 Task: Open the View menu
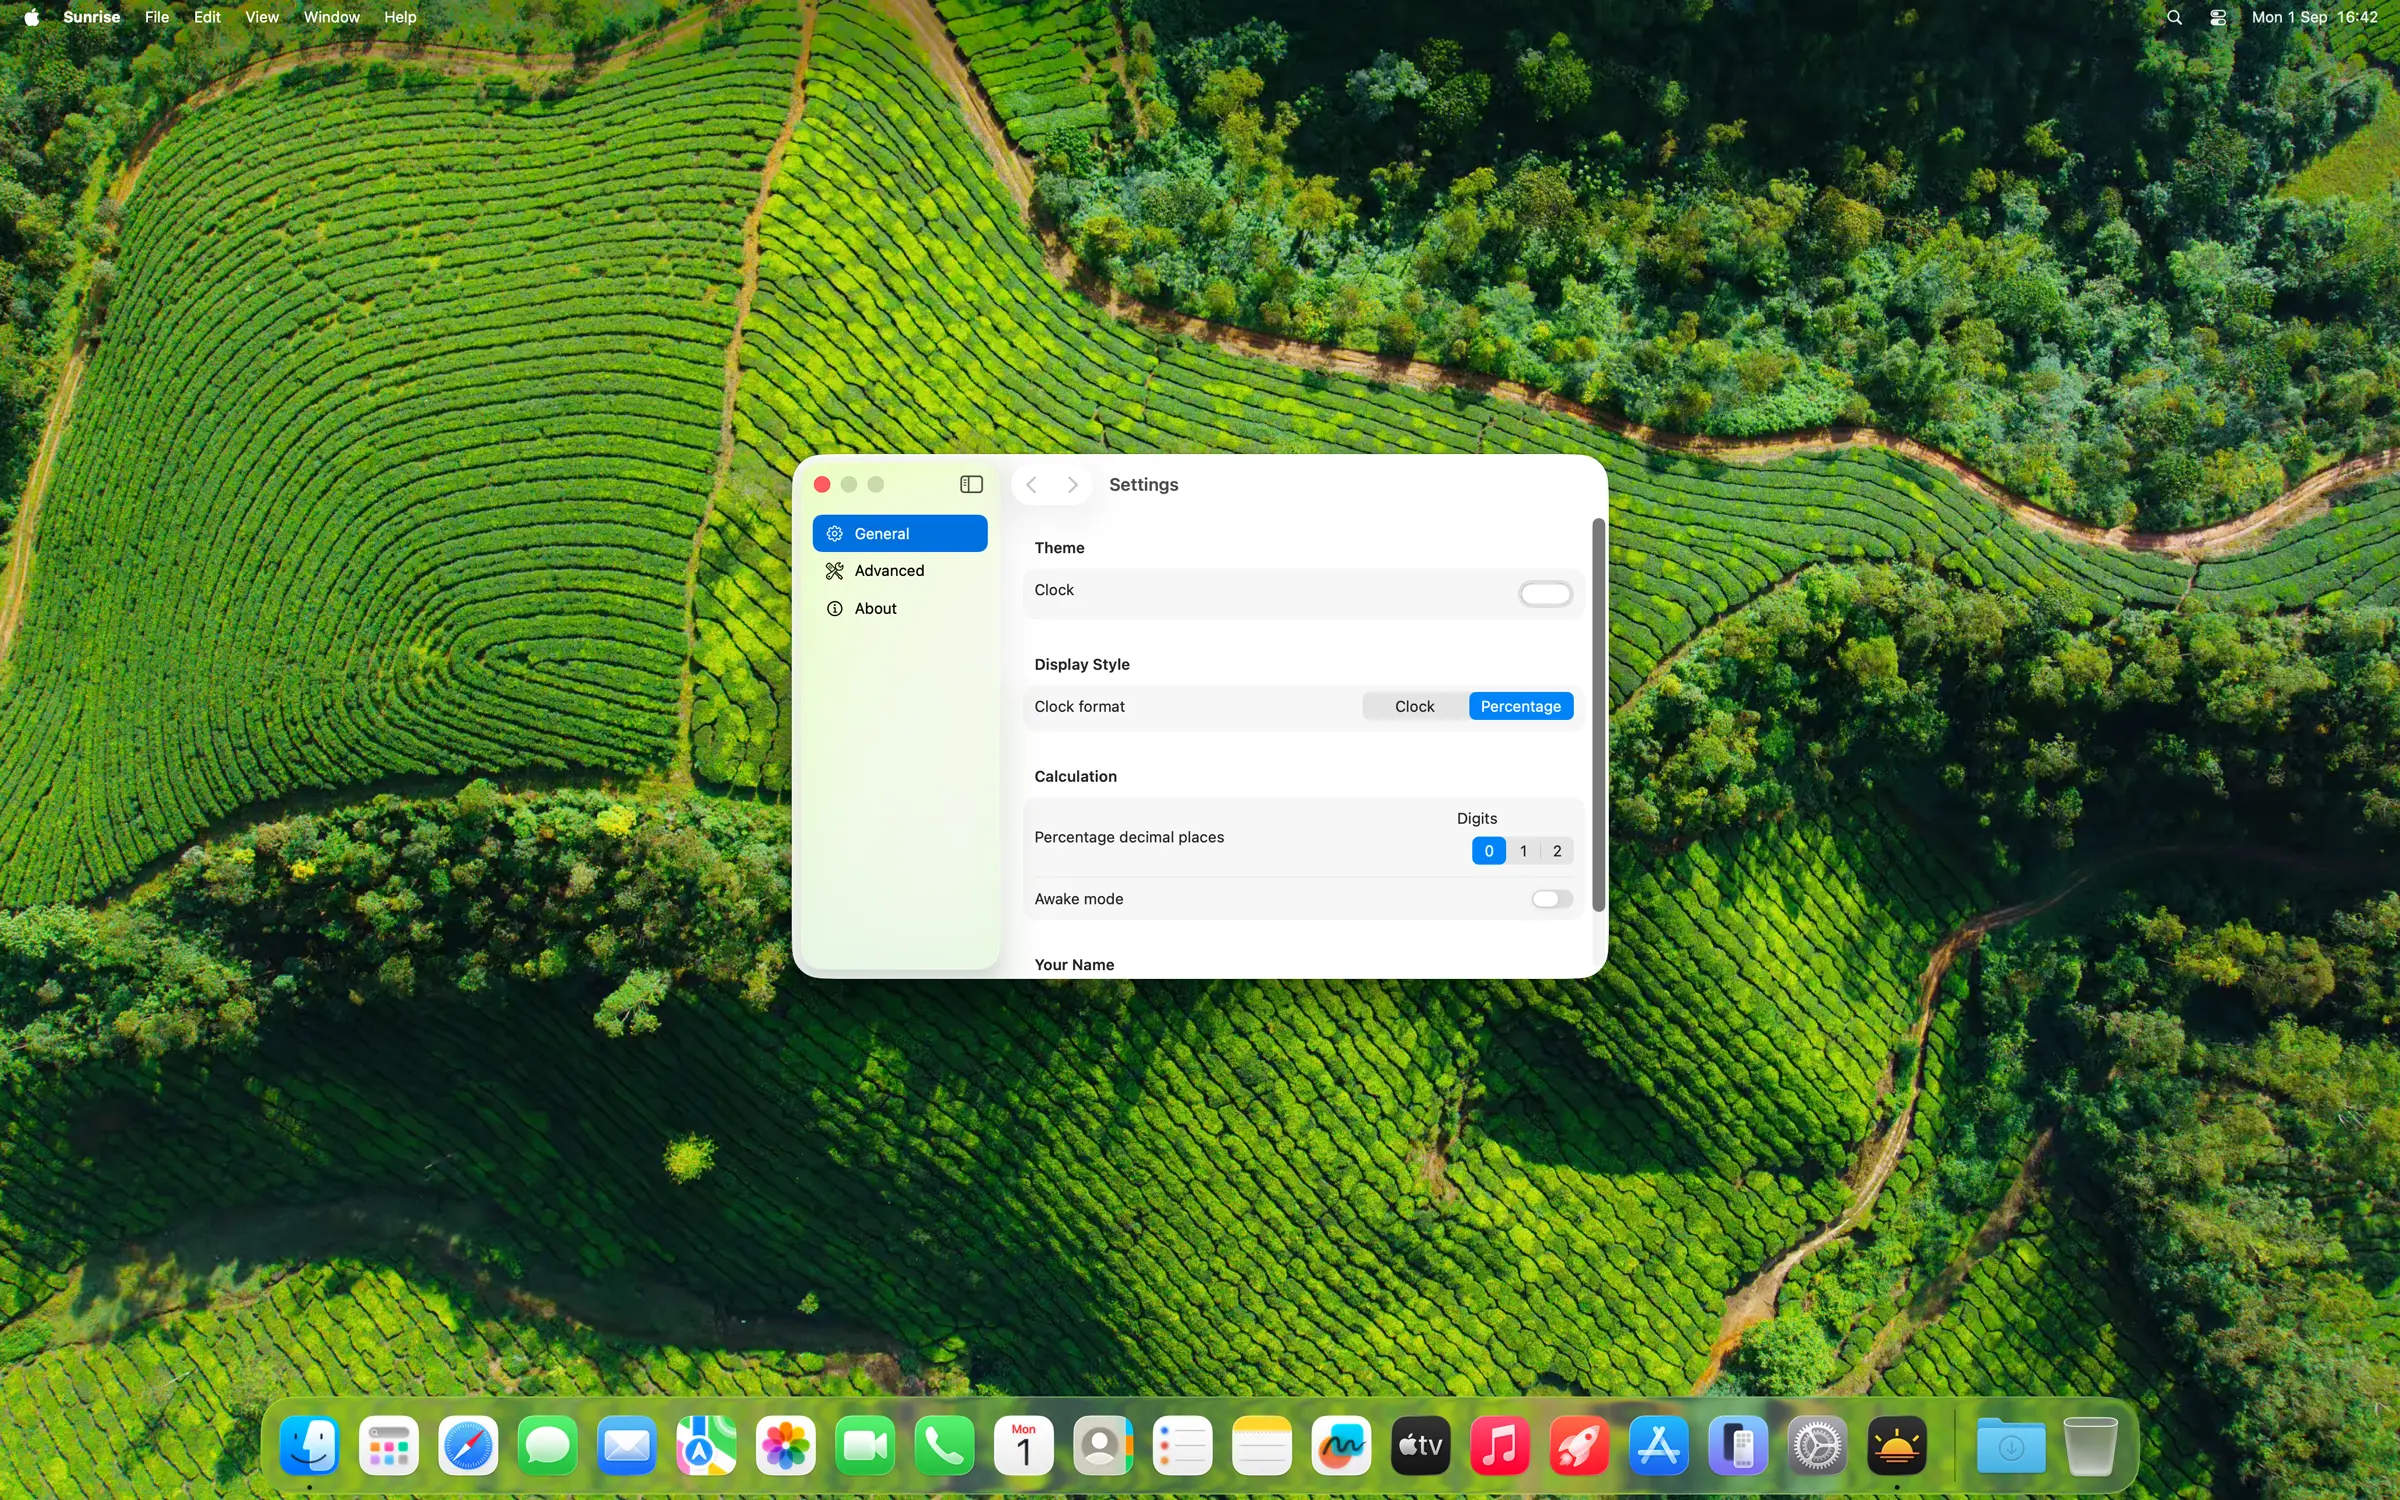point(262,17)
